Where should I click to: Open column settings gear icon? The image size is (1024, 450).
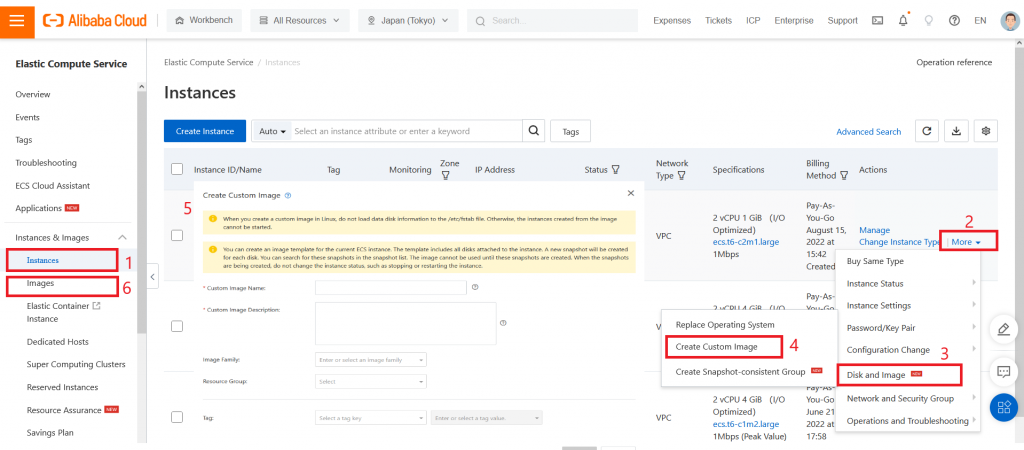pos(986,131)
